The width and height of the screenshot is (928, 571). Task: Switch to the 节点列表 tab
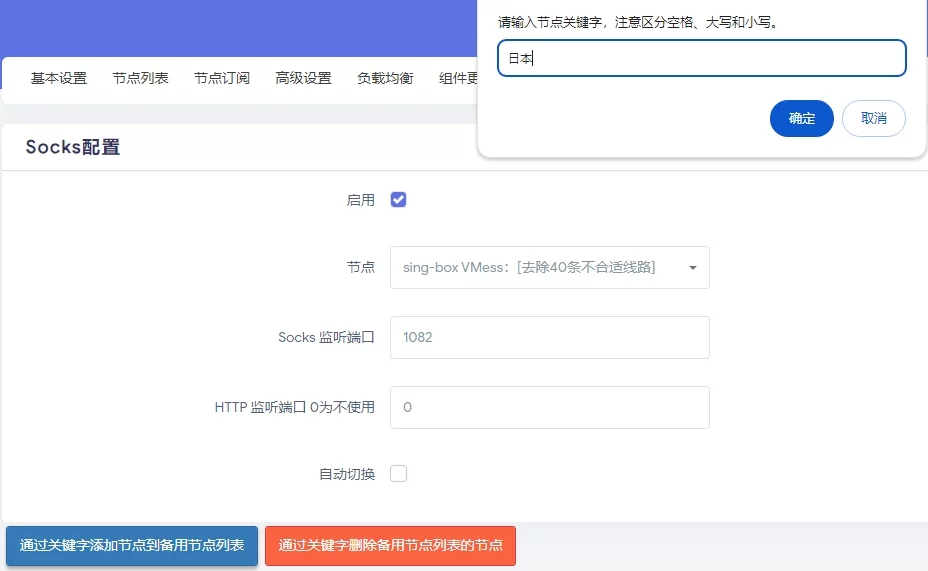(141, 78)
